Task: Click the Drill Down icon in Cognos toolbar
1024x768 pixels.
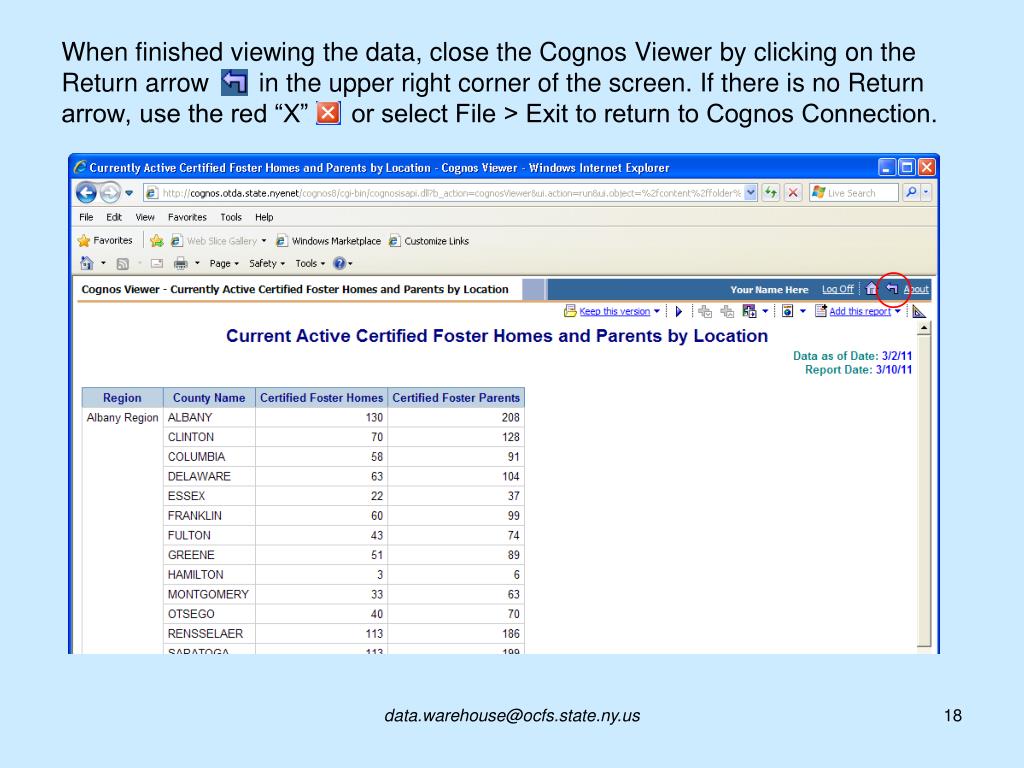Action: 705,312
